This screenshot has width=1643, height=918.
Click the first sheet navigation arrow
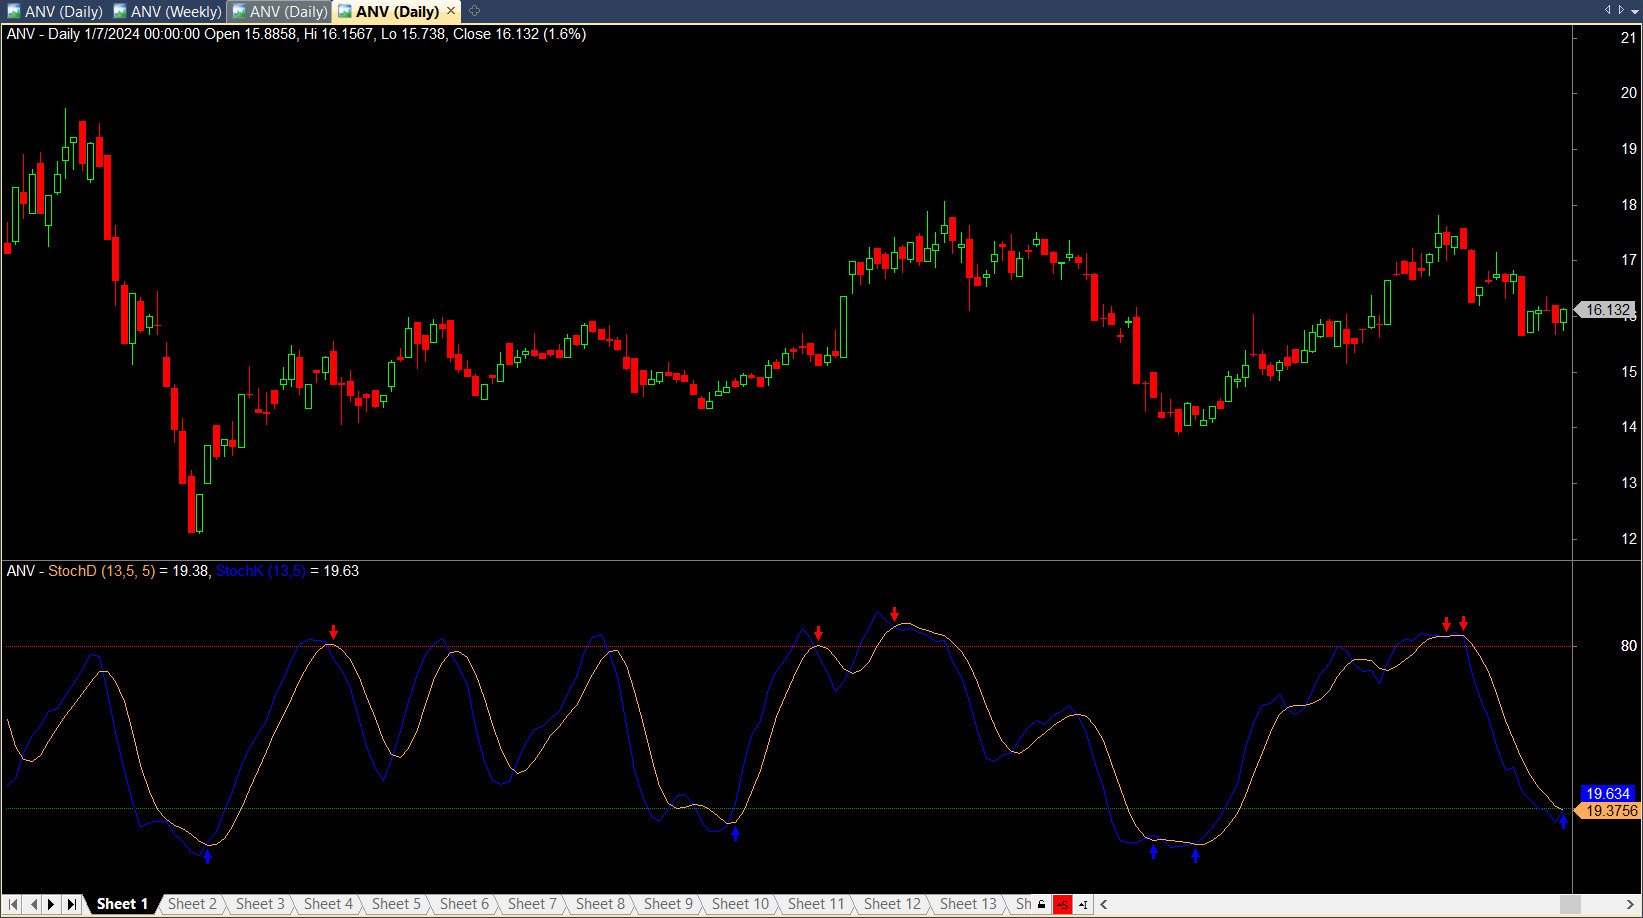click(x=13, y=904)
